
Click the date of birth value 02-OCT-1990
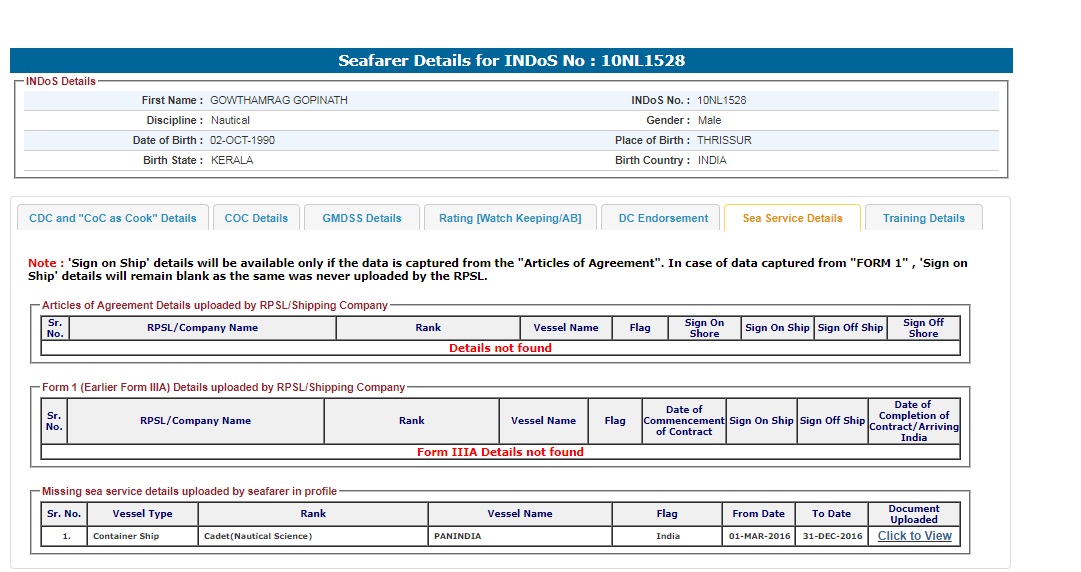[x=242, y=141]
